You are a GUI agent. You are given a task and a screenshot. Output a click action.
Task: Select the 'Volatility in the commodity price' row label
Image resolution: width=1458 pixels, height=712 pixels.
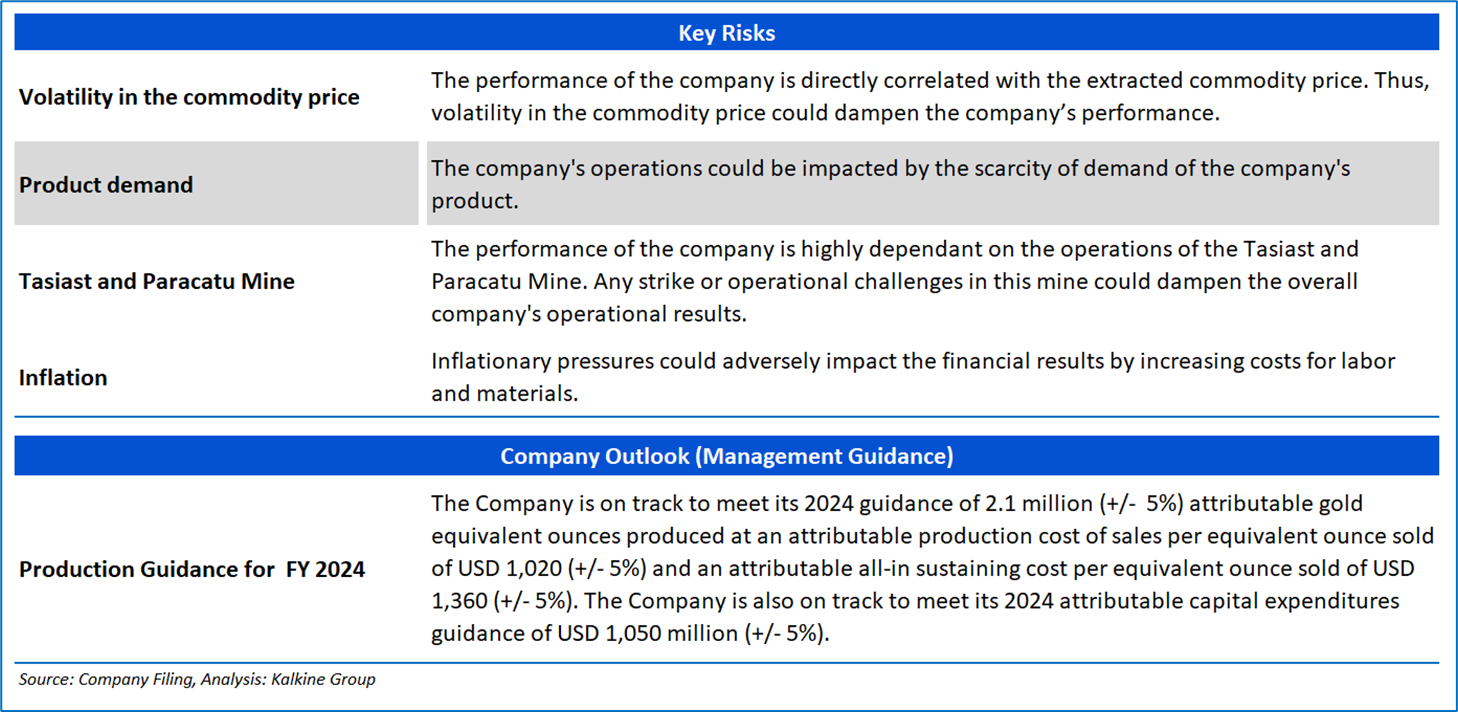(x=189, y=97)
